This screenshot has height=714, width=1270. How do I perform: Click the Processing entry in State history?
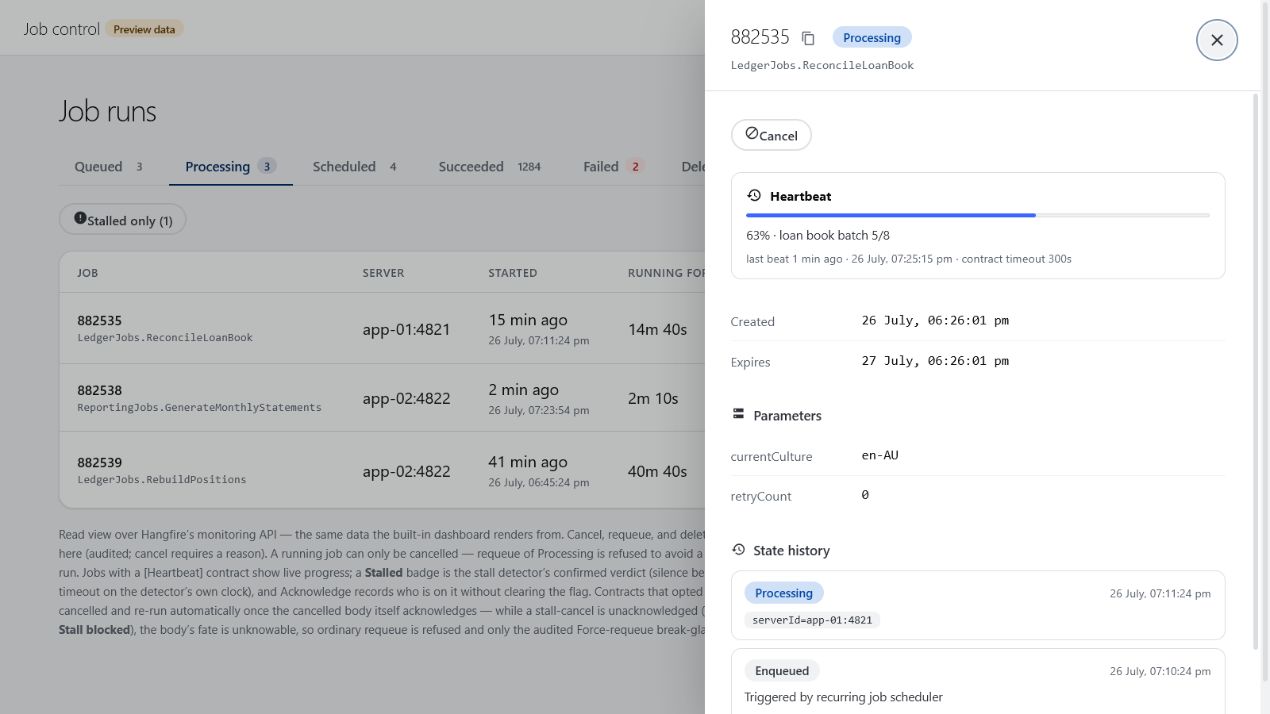point(978,605)
